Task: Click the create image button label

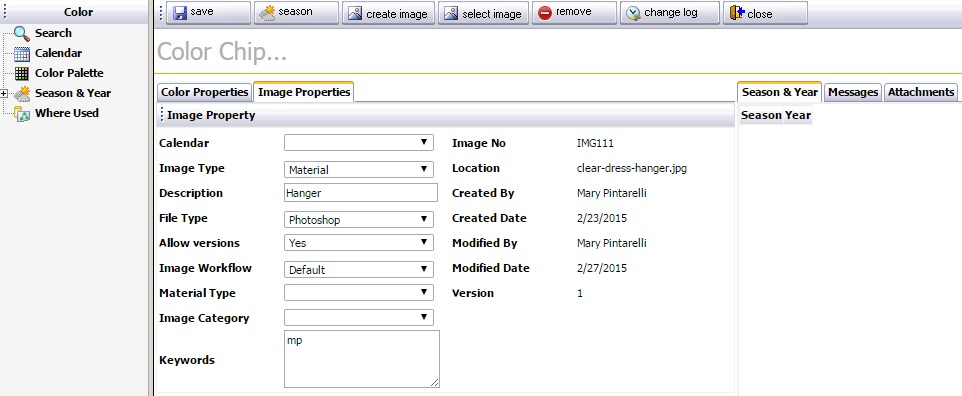Action: tap(397, 14)
